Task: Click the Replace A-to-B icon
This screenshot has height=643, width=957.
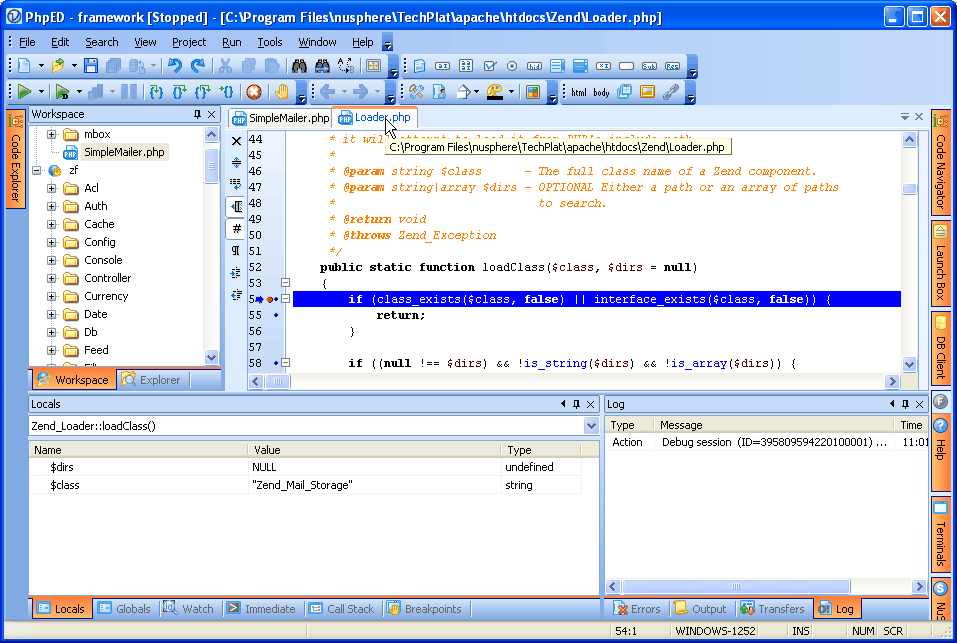Action: pyautogui.click(x=345, y=66)
